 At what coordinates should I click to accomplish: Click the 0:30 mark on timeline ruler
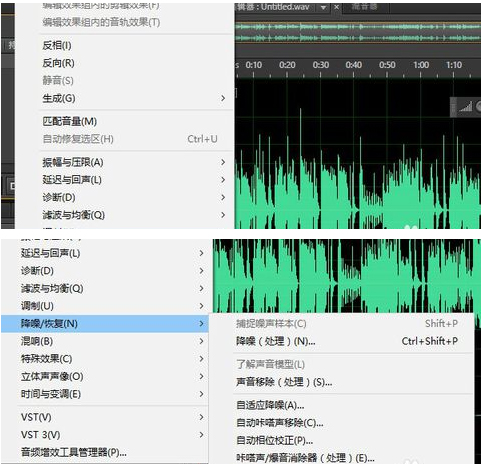(x=320, y=65)
